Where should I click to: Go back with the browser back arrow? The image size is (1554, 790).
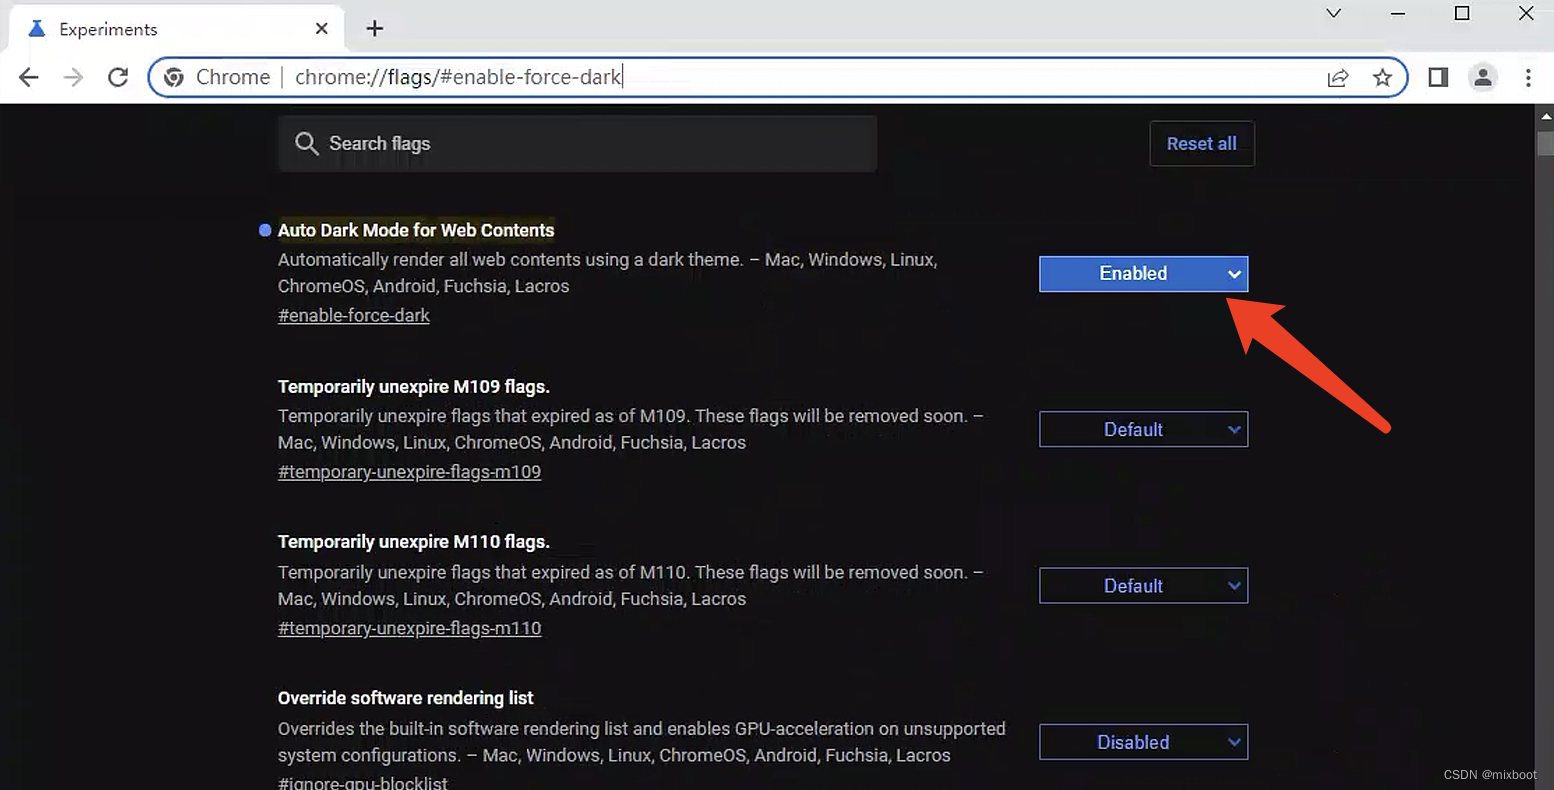pyautogui.click(x=29, y=77)
